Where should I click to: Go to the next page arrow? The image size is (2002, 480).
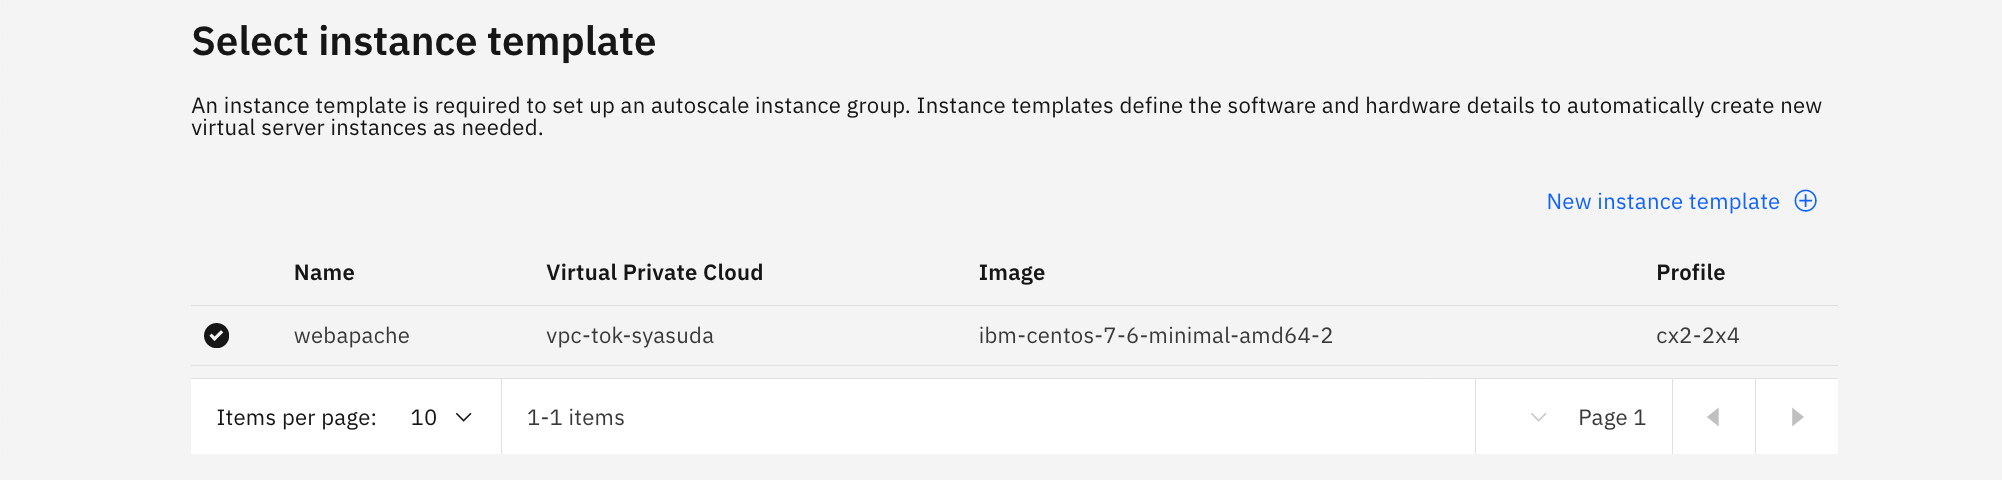(x=1797, y=417)
